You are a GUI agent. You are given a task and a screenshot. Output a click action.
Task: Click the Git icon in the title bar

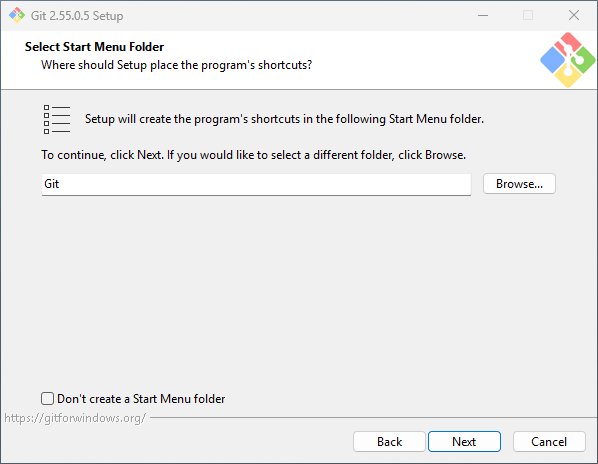click(17, 15)
